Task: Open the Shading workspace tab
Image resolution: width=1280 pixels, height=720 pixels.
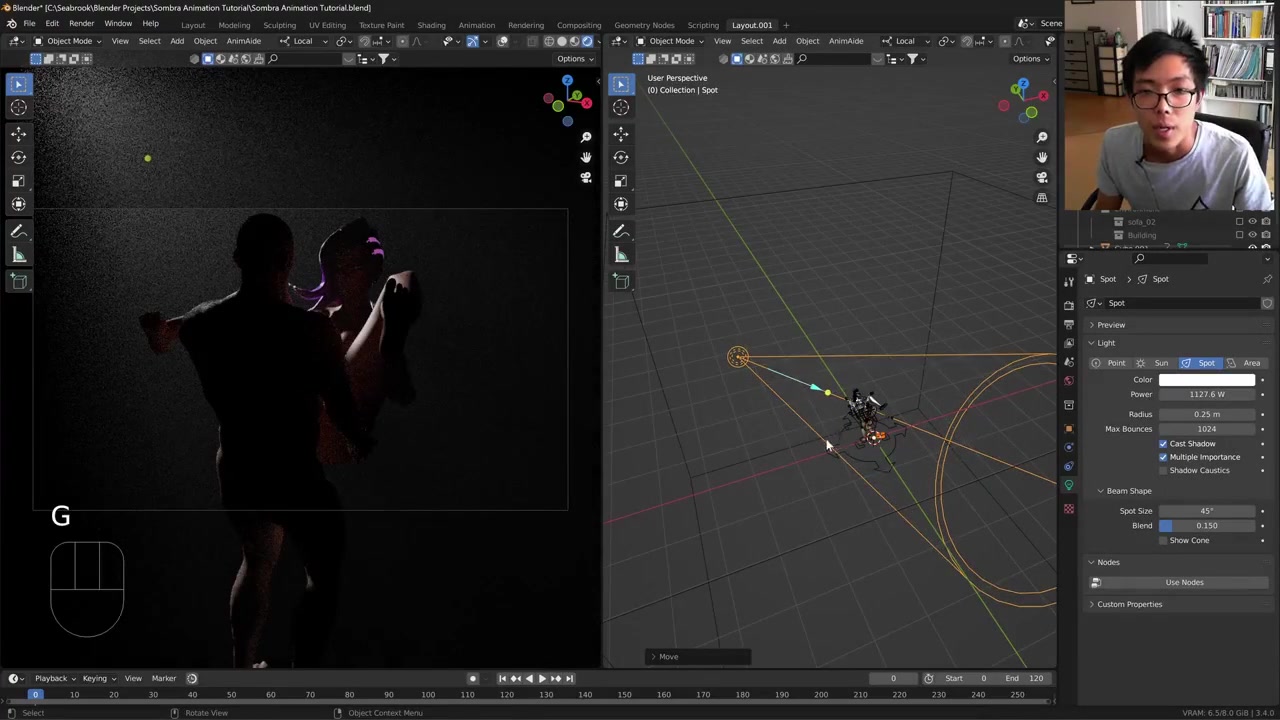Action: [x=431, y=25]
